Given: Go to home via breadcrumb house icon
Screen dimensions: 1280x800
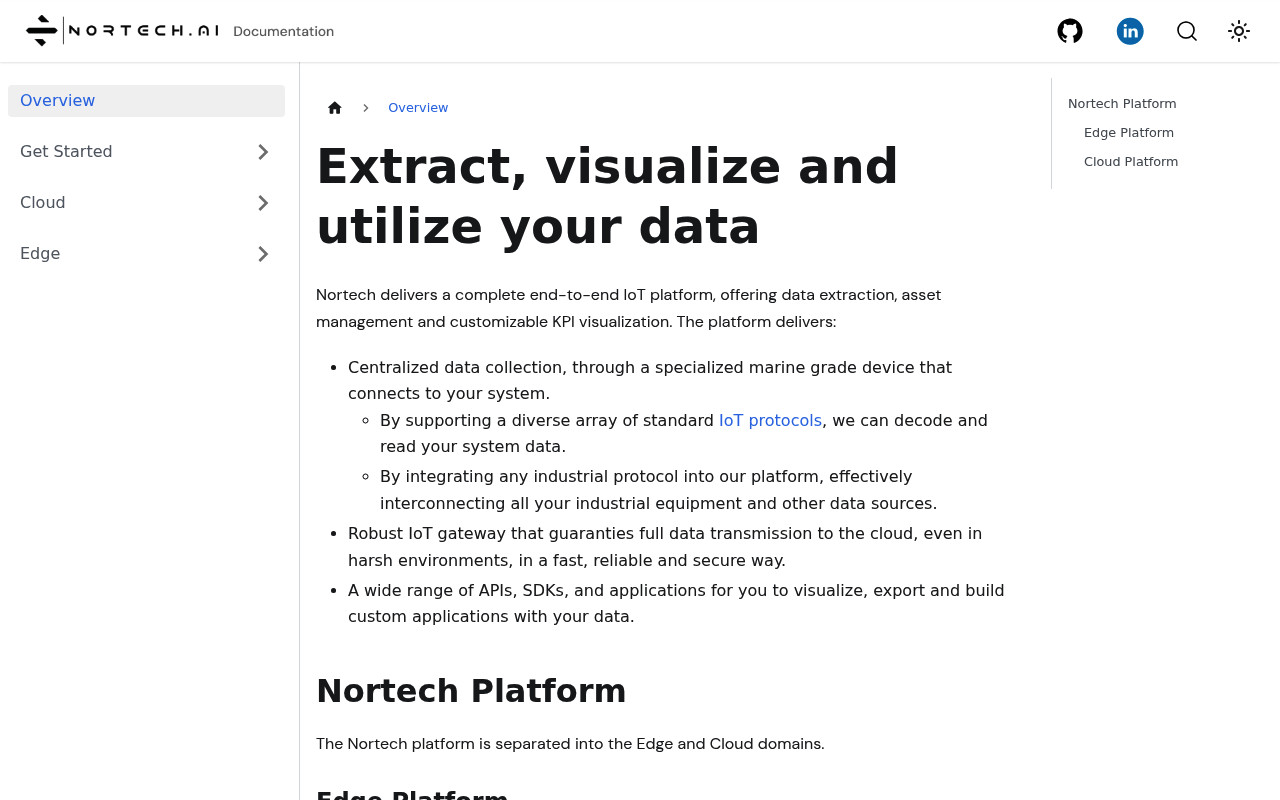Looking at the screenshot, I should (x=335, y=108).
